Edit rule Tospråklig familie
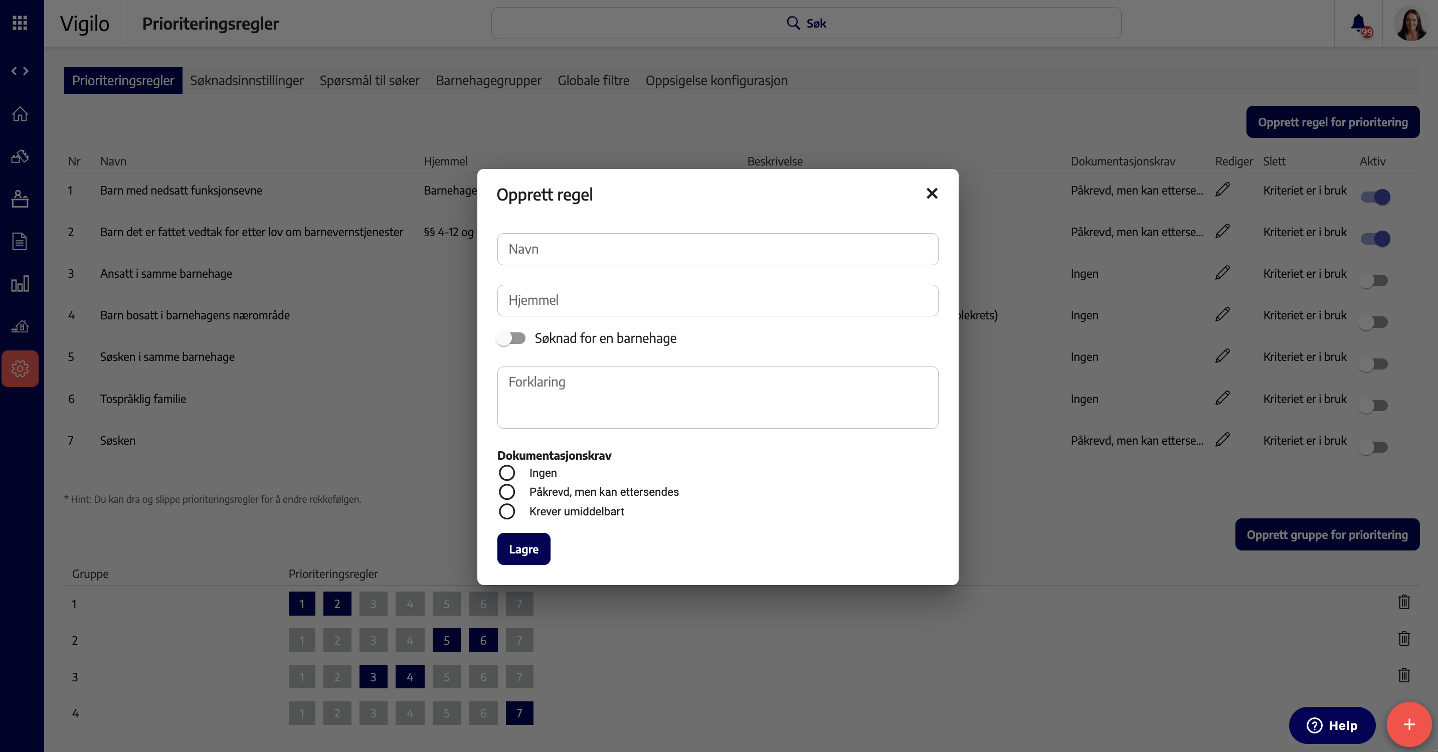Image resolution: width=1438 pixels, height=752 pixels. pos(1222,398)
